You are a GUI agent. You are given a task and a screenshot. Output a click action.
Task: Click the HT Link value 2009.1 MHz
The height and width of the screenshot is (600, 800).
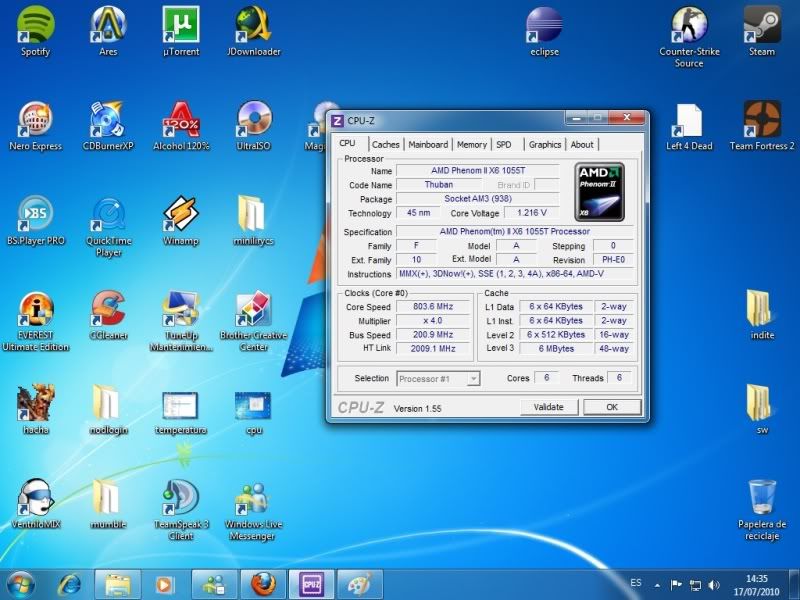pyautogui.click(x=433, y=348)
